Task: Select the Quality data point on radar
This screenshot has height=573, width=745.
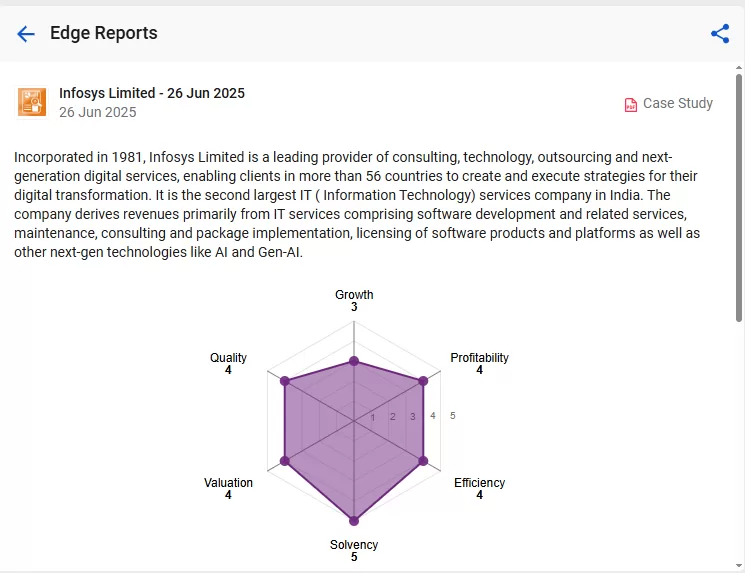Action: (x=285, y=381)
